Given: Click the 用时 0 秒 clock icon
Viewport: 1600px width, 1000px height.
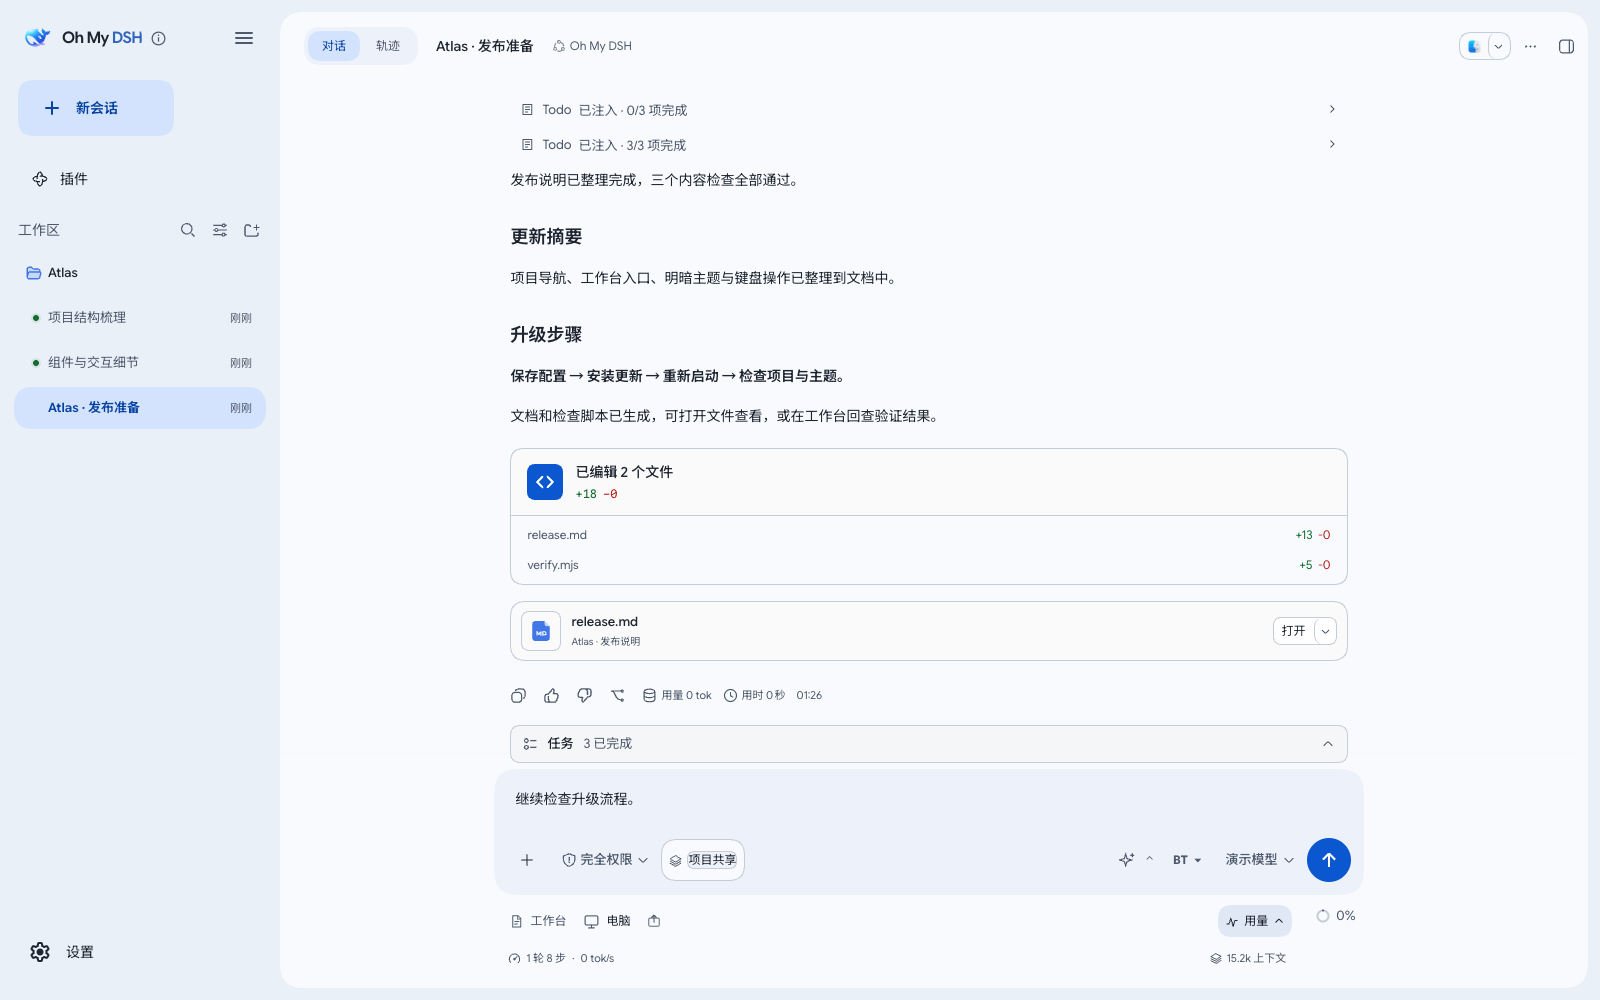Looking at the screenshot, I should pos(730,695).
